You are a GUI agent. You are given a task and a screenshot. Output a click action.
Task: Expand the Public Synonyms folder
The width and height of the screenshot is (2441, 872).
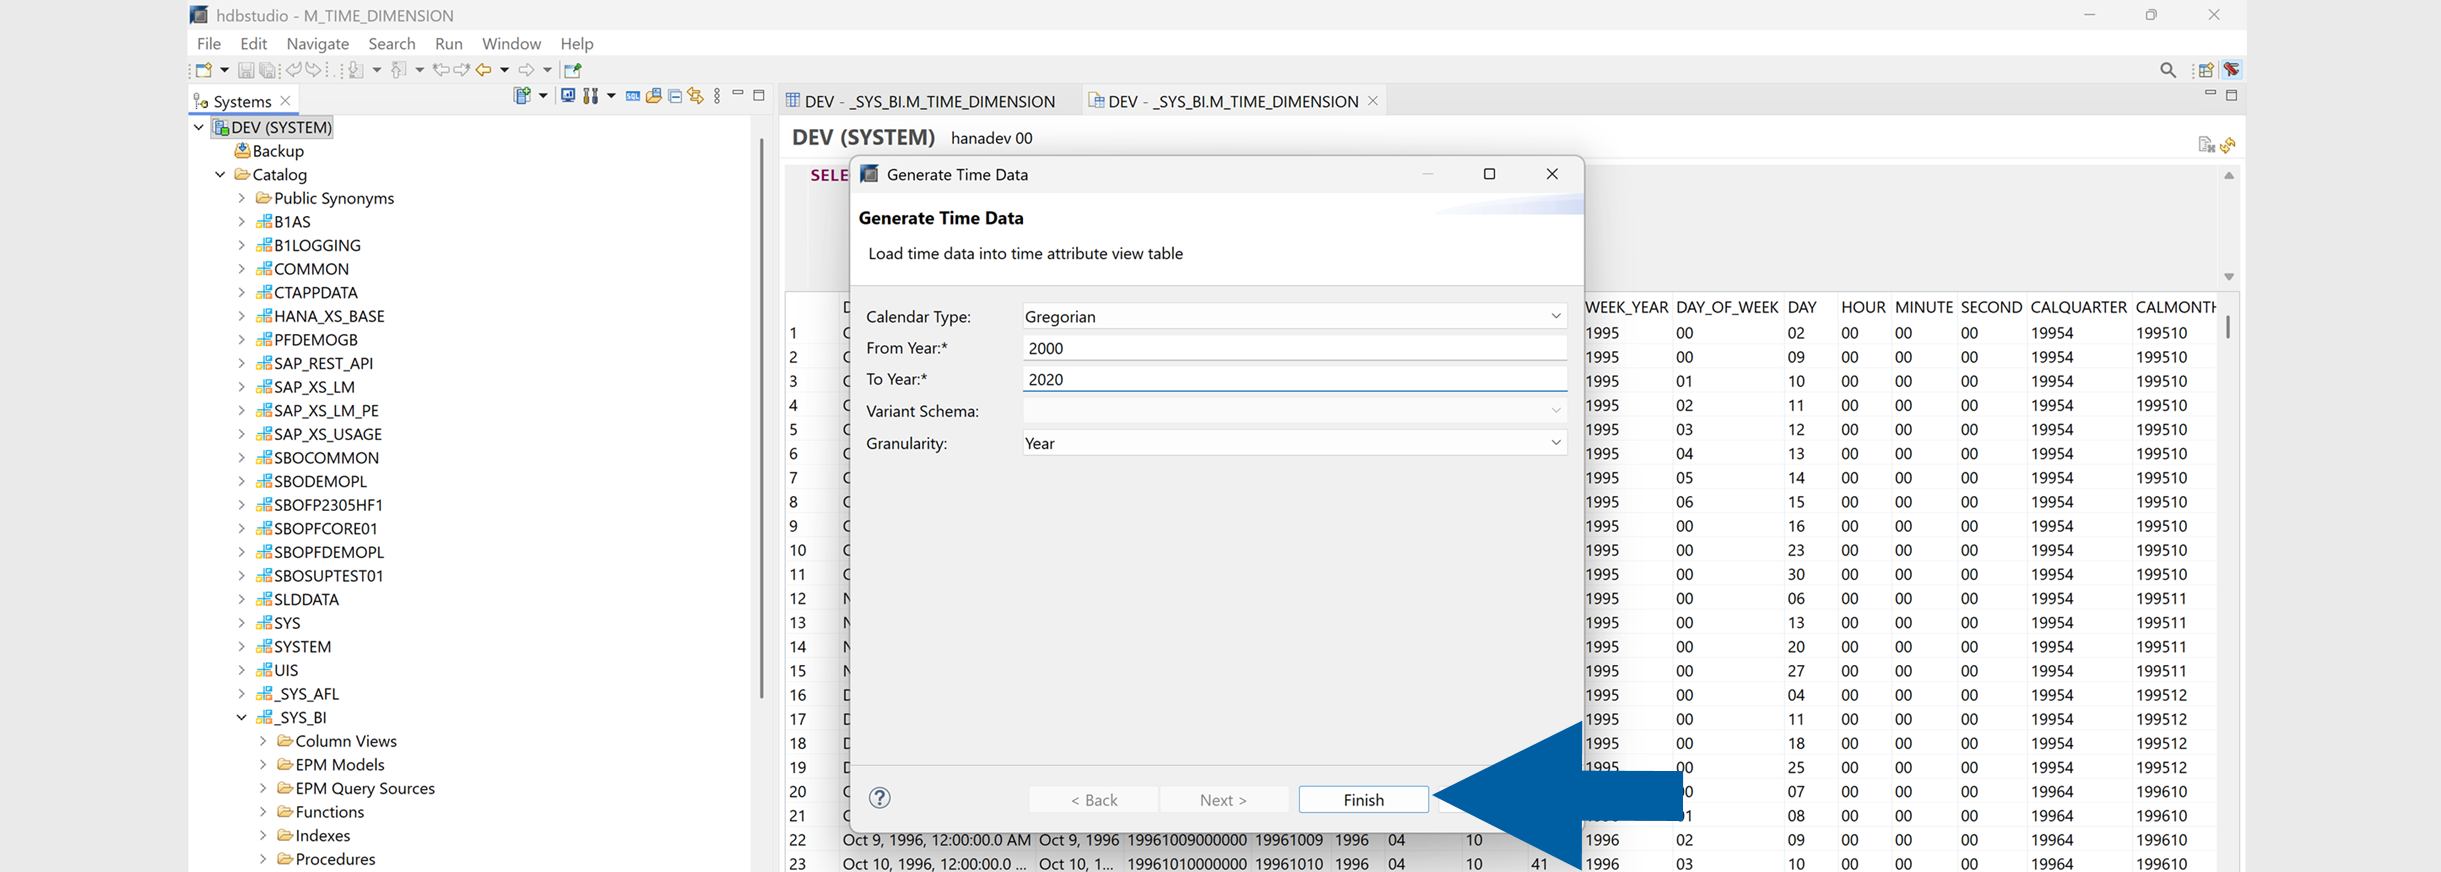pyautogui.click(x=241, y=198)
